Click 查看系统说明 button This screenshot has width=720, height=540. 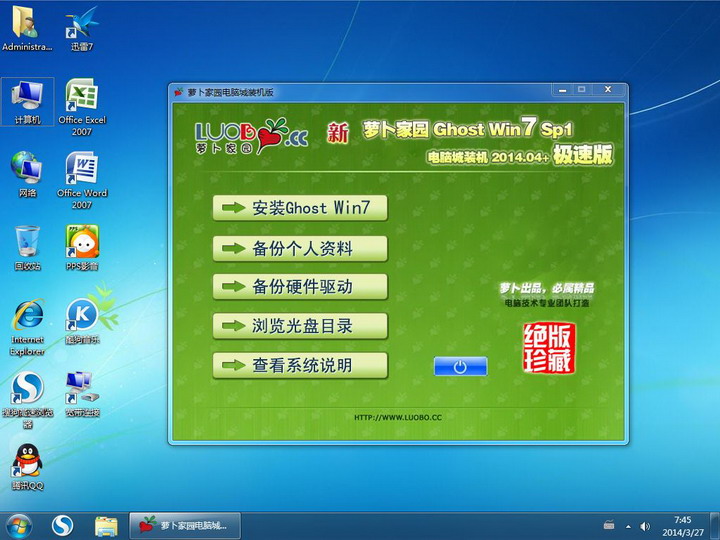[x=300, y=366]
